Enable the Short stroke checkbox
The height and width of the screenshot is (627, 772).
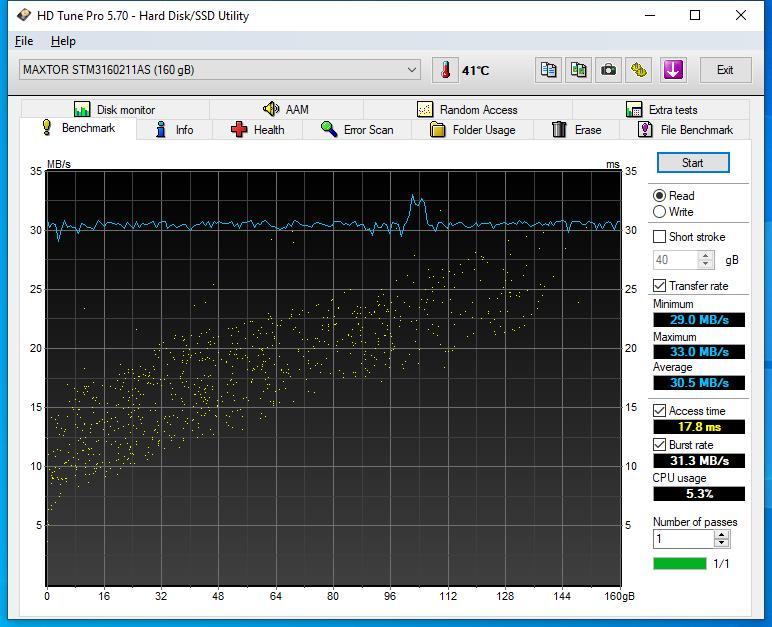[659, 237]
